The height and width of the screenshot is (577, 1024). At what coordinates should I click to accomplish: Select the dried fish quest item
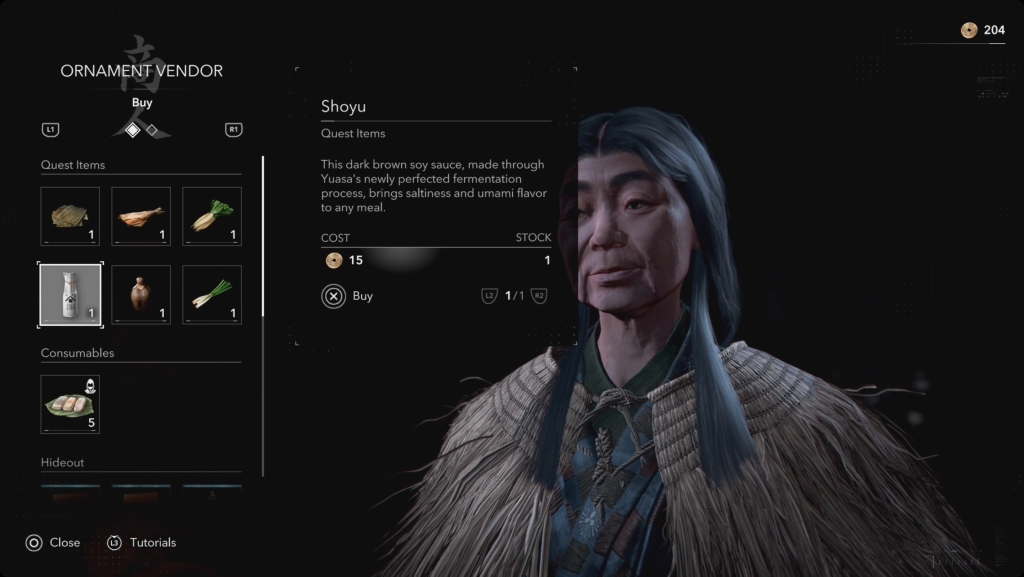point(141,216)
